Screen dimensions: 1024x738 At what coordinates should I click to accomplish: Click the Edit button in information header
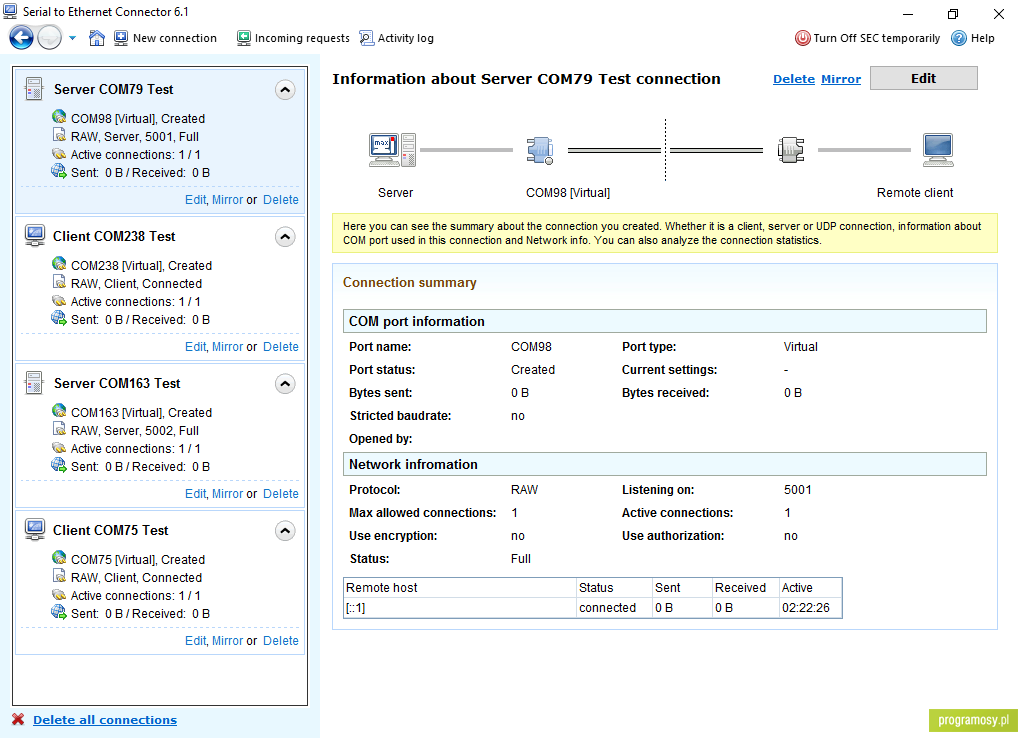point(923,78)
